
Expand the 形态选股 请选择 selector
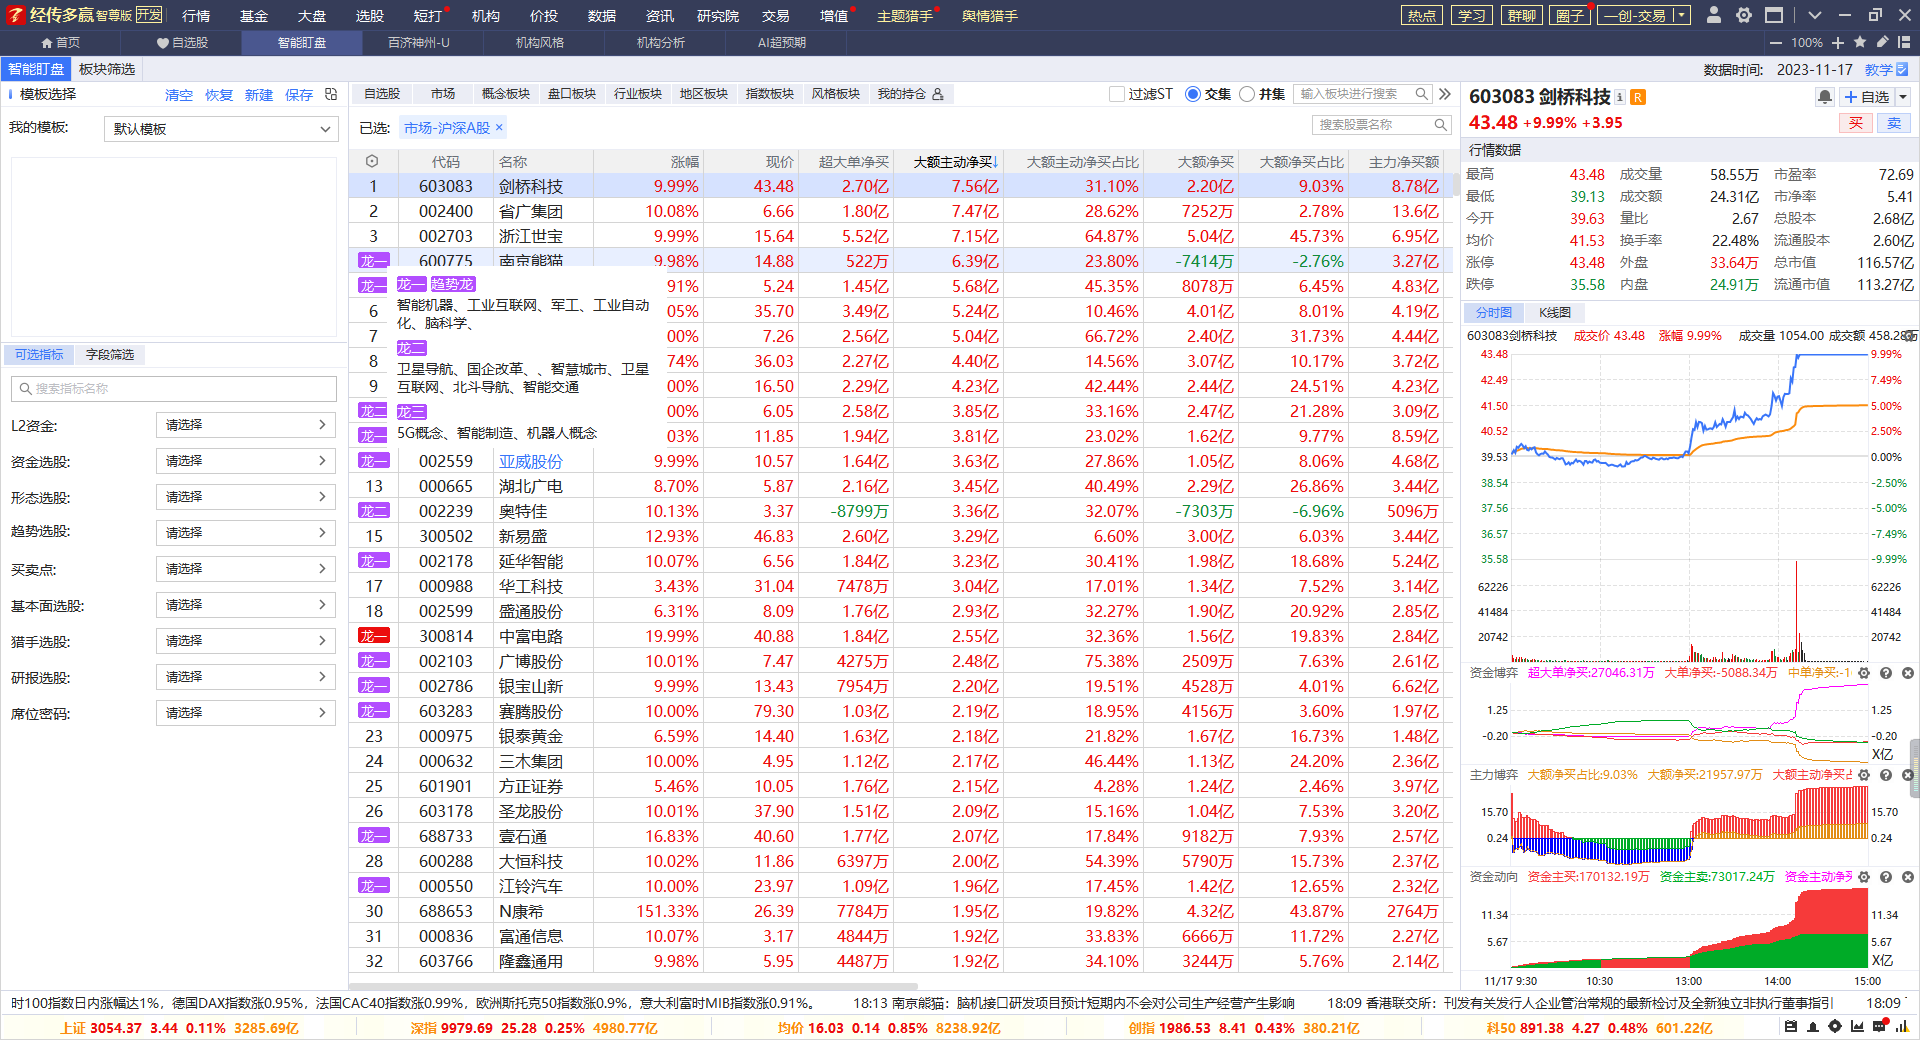point(246,497)
